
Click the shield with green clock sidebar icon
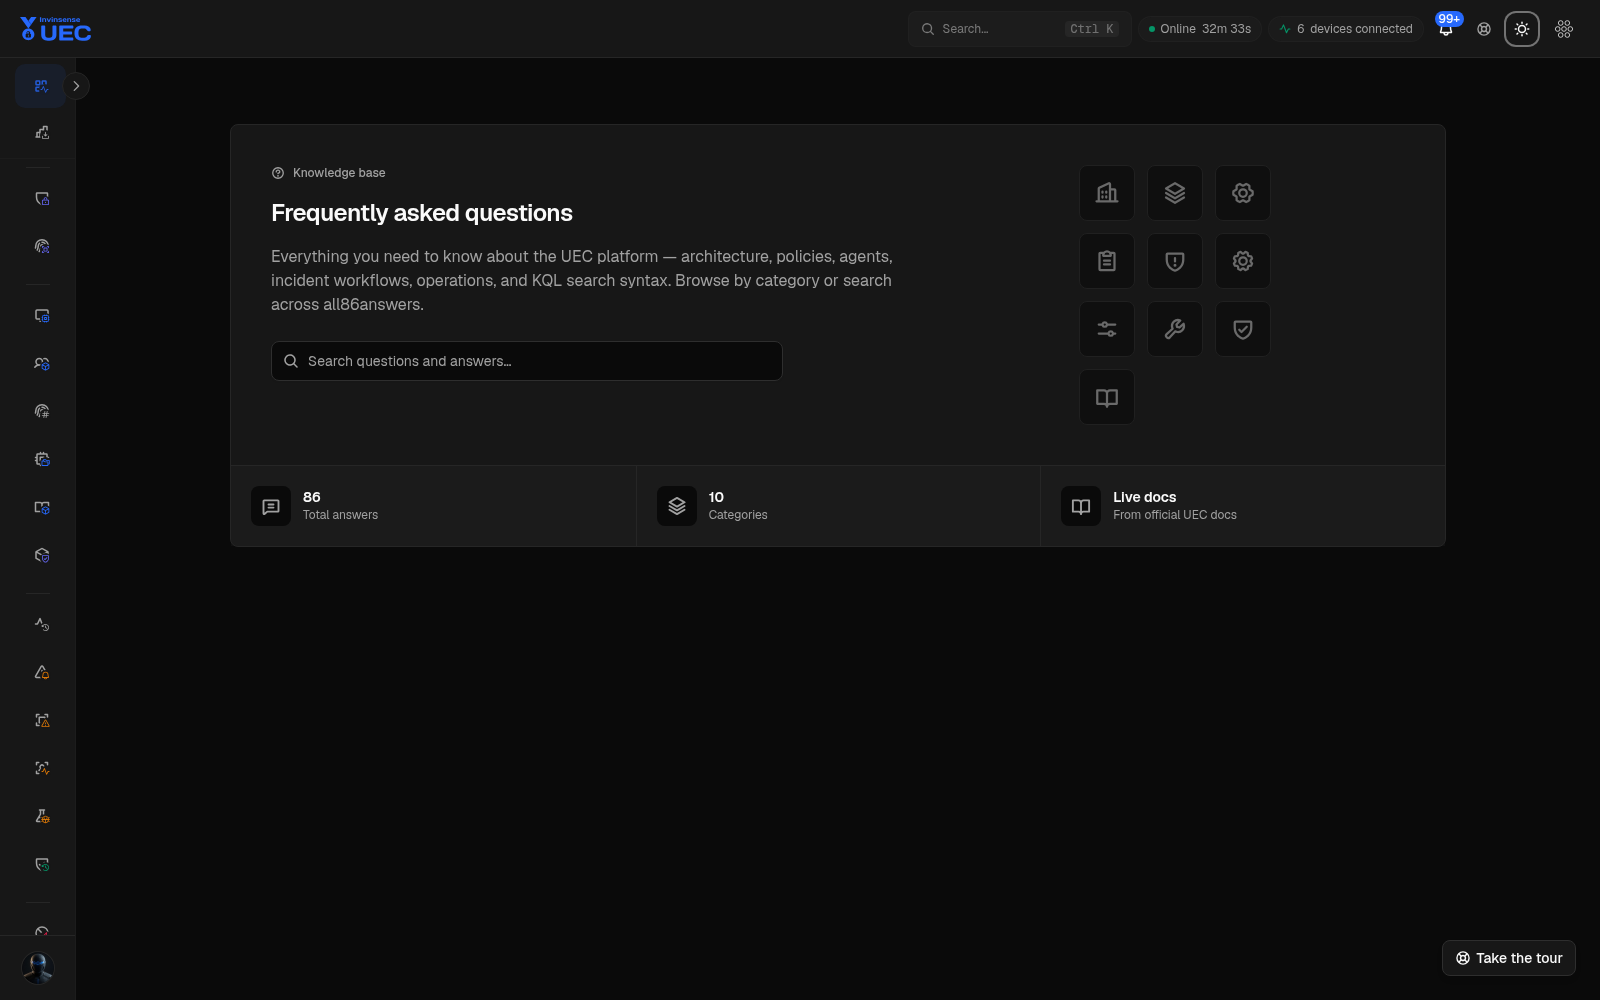(x=41, y=864)
